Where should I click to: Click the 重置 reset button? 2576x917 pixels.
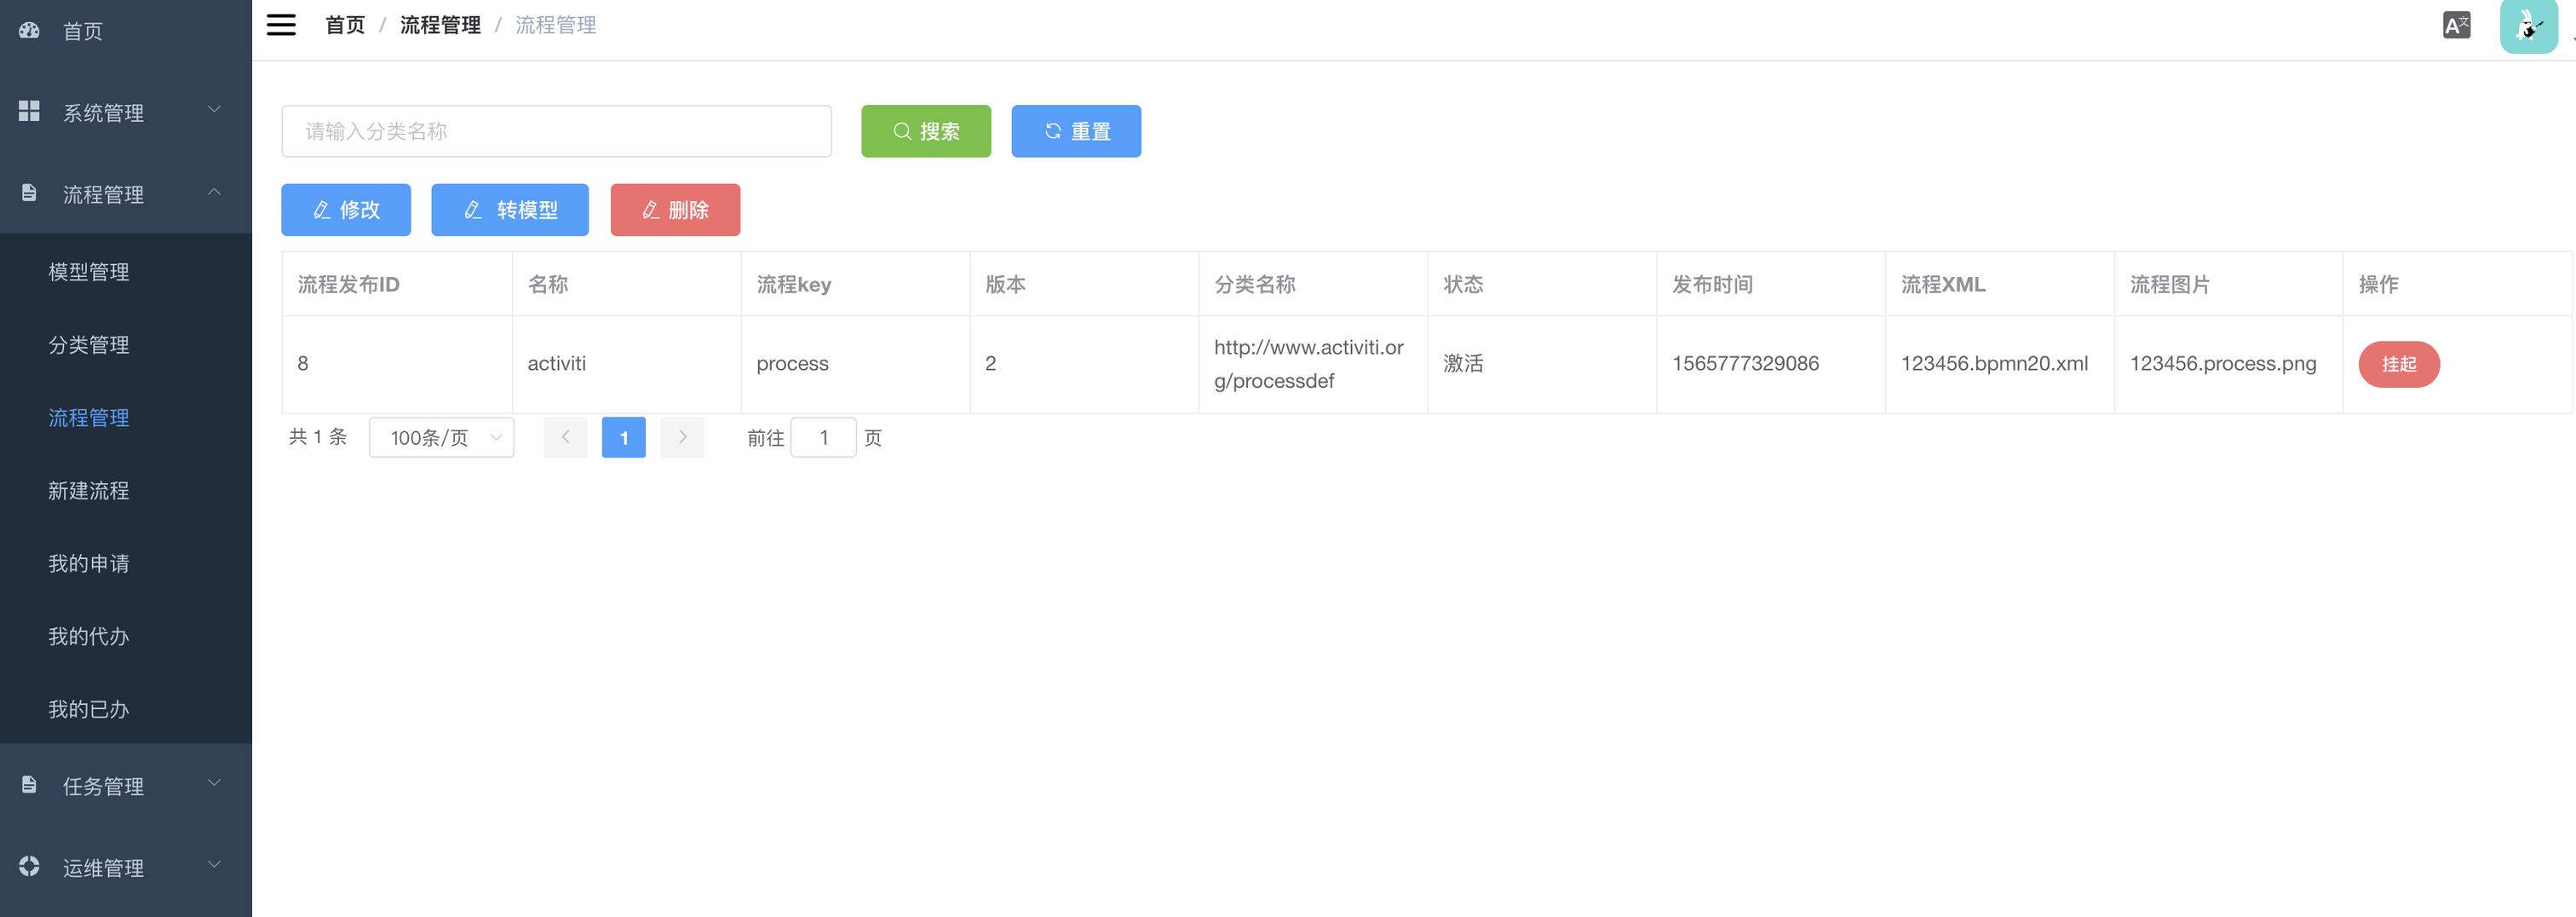point(1076,131)
